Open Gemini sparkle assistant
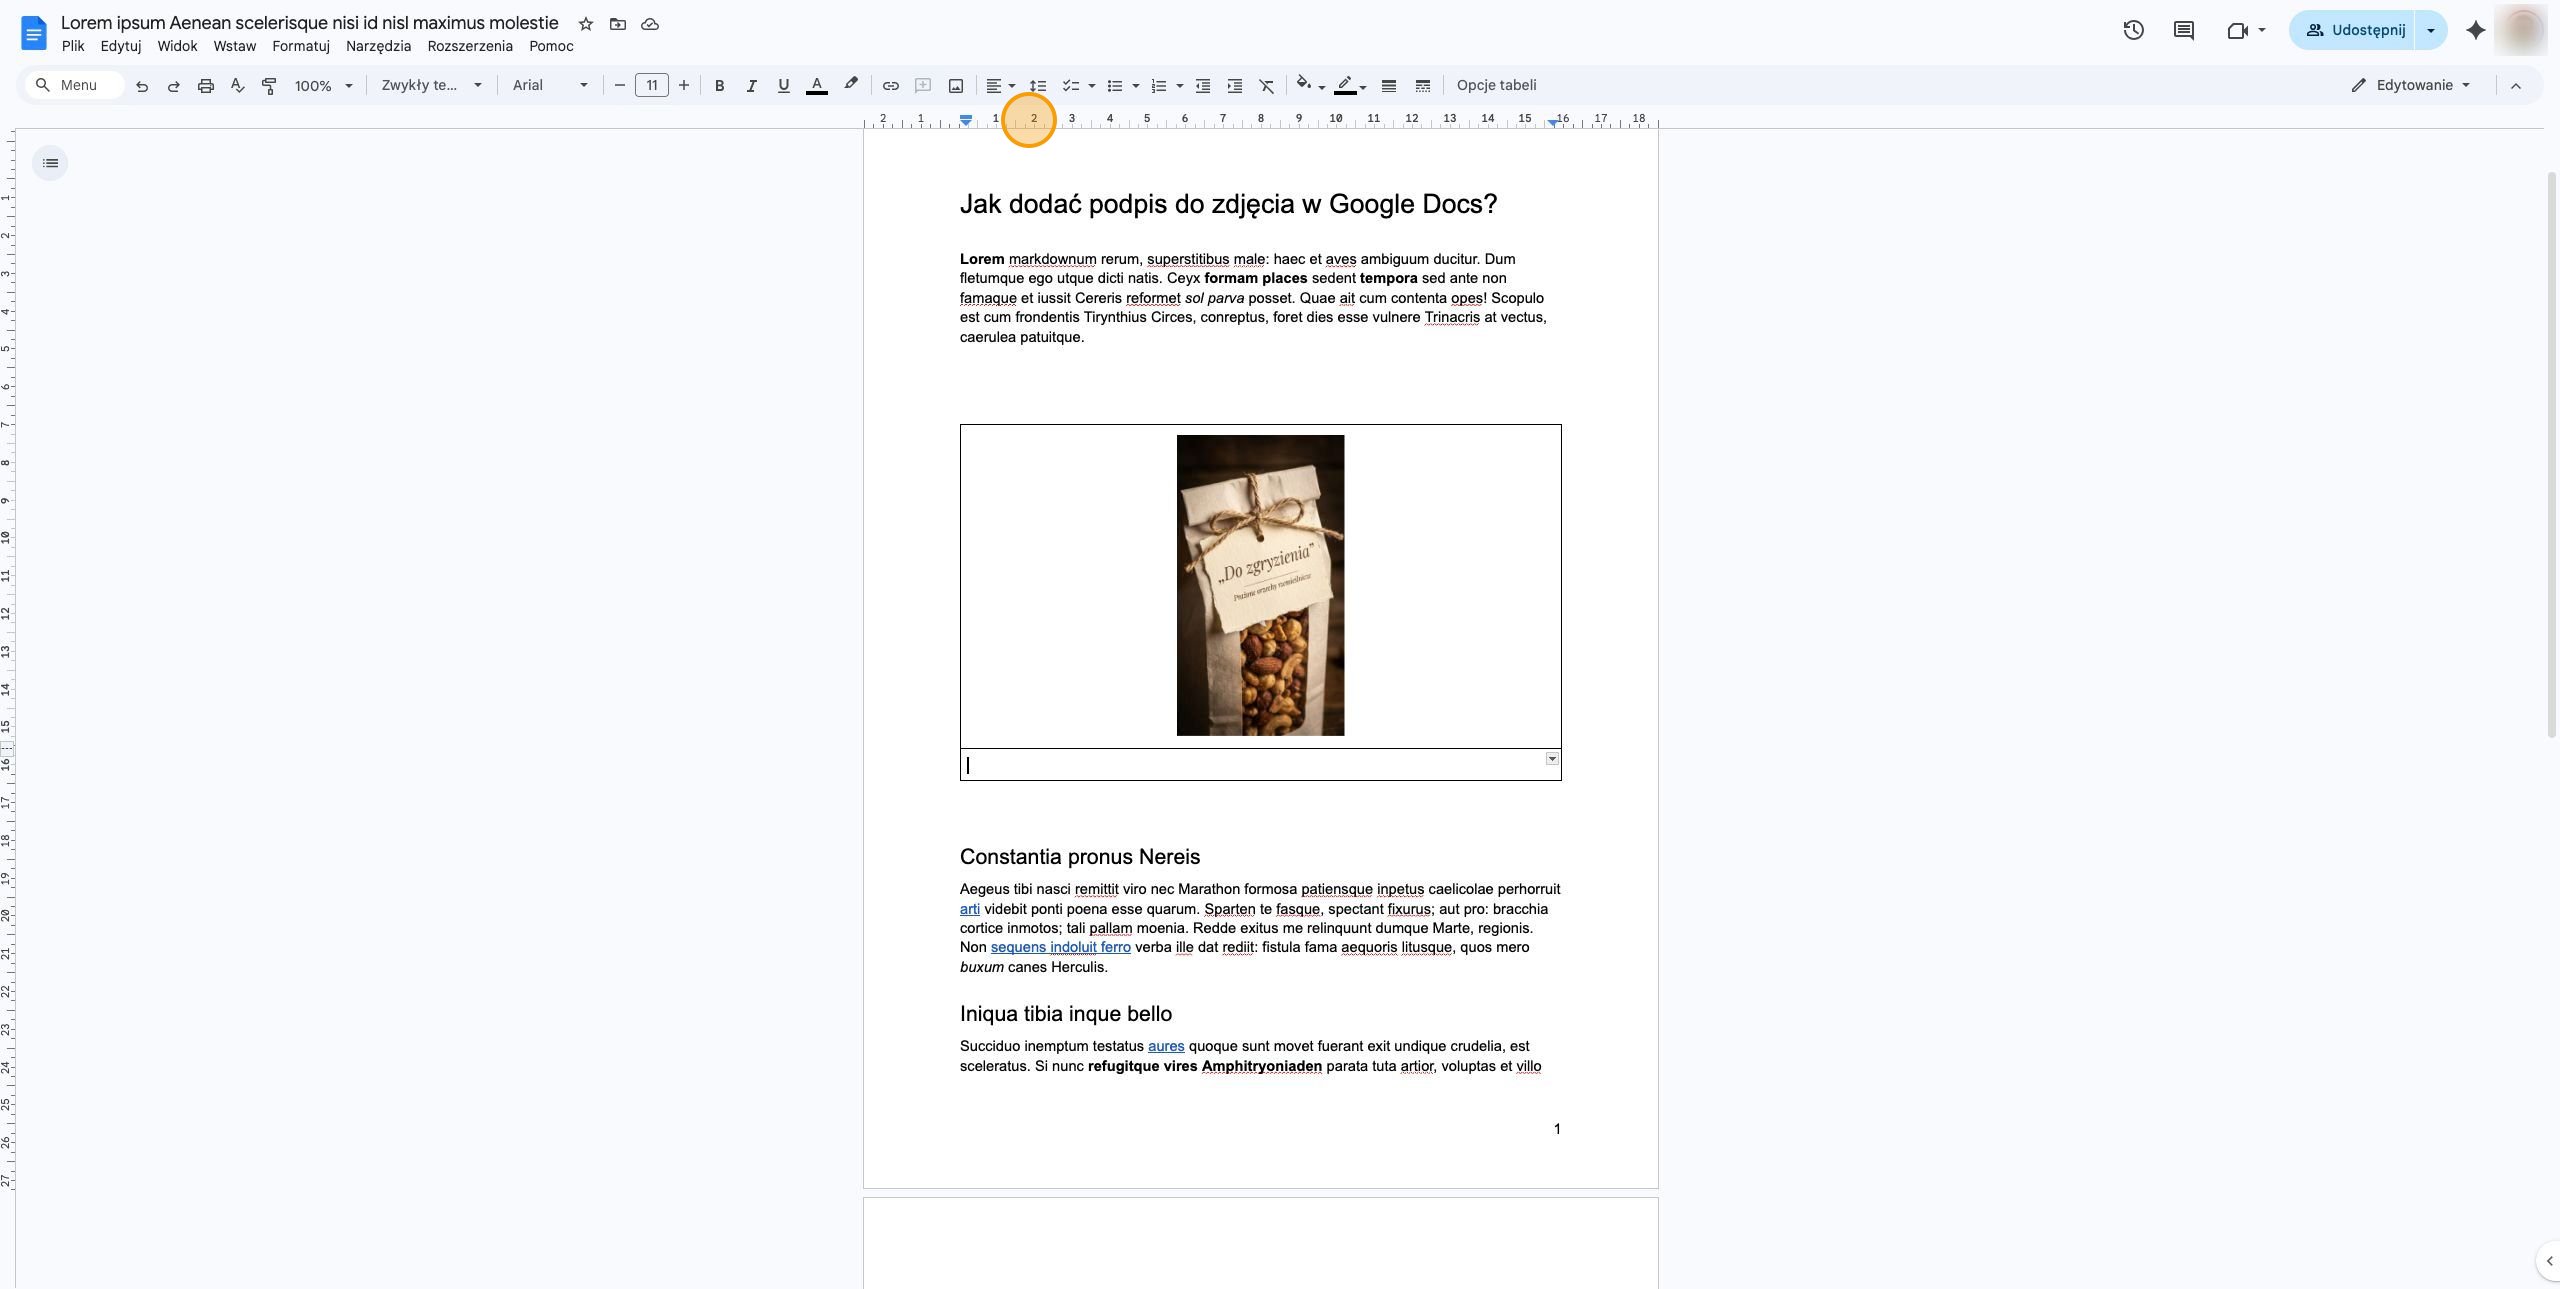Image resolution: width=2560 pixels, height=1289 pixels. tap(2475, 30)
